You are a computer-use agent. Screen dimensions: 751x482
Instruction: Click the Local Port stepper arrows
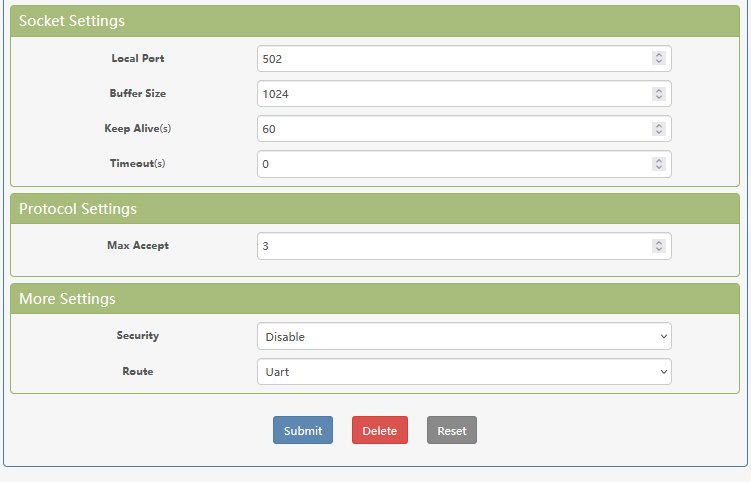(658, 59)
